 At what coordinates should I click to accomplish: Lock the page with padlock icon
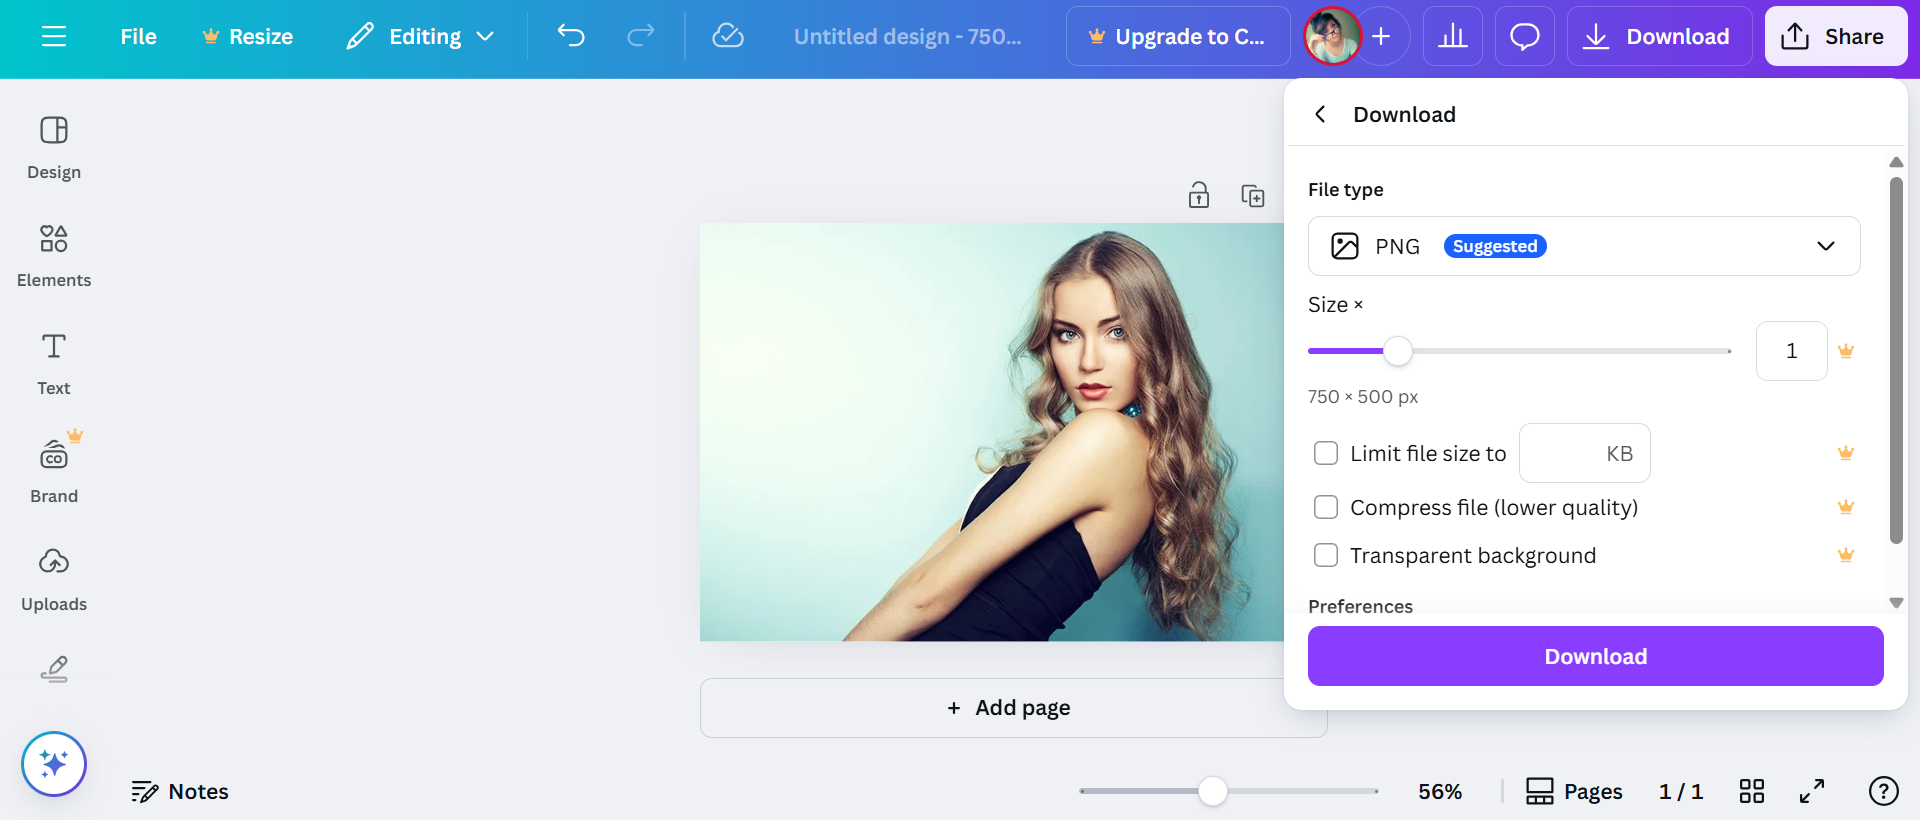pos(1199,195)
